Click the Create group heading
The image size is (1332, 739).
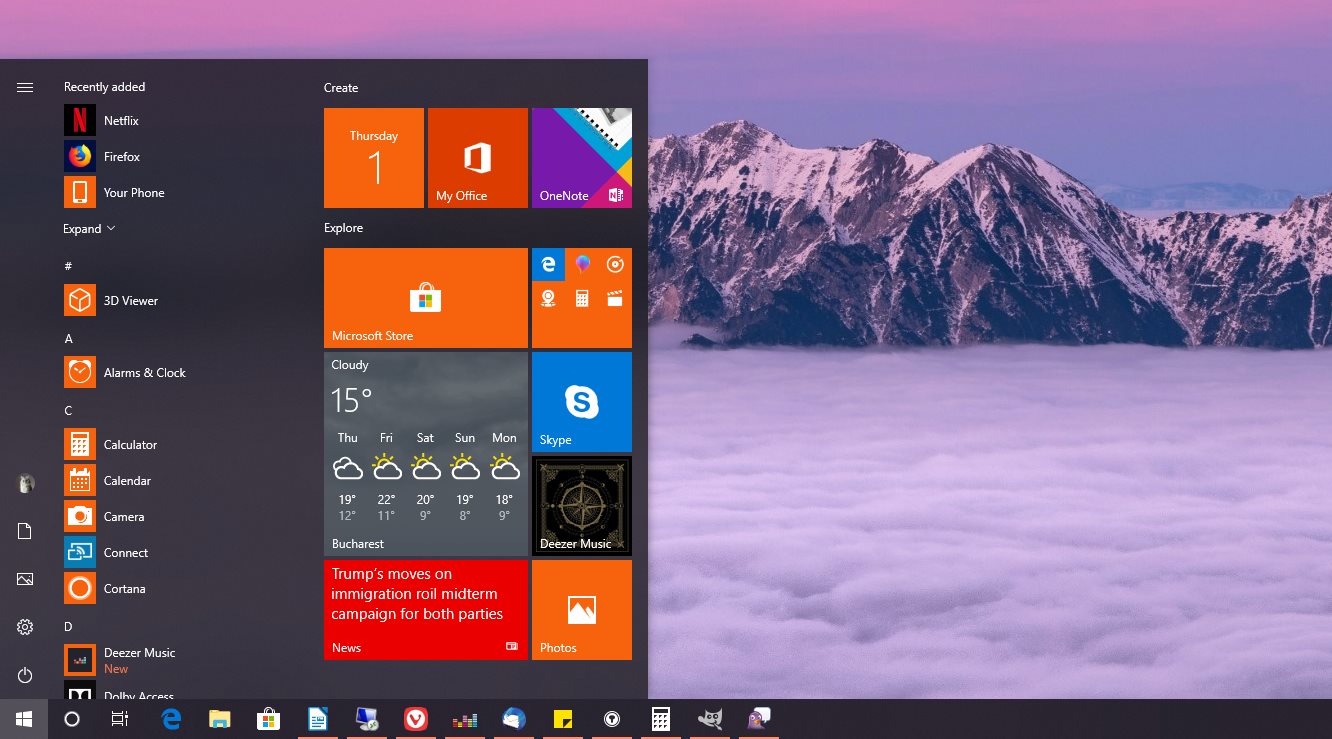point(341,88)
